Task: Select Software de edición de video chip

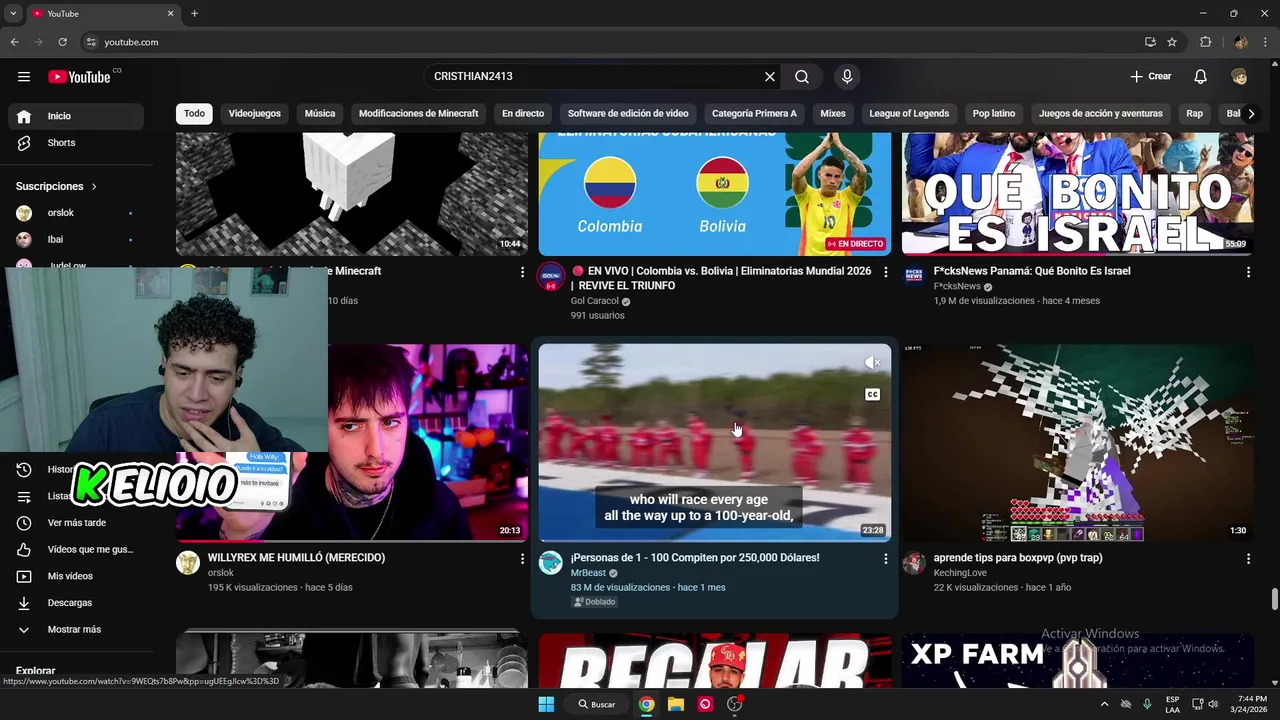Action: (x=628, y=114)
